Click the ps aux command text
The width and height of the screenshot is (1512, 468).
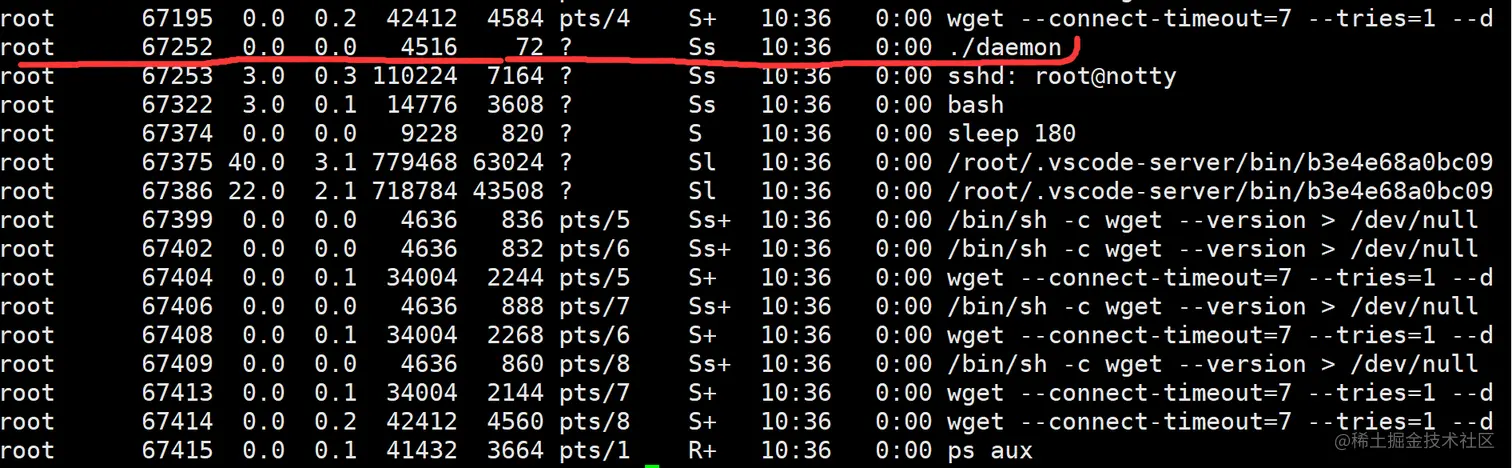(x=990, y=451)
